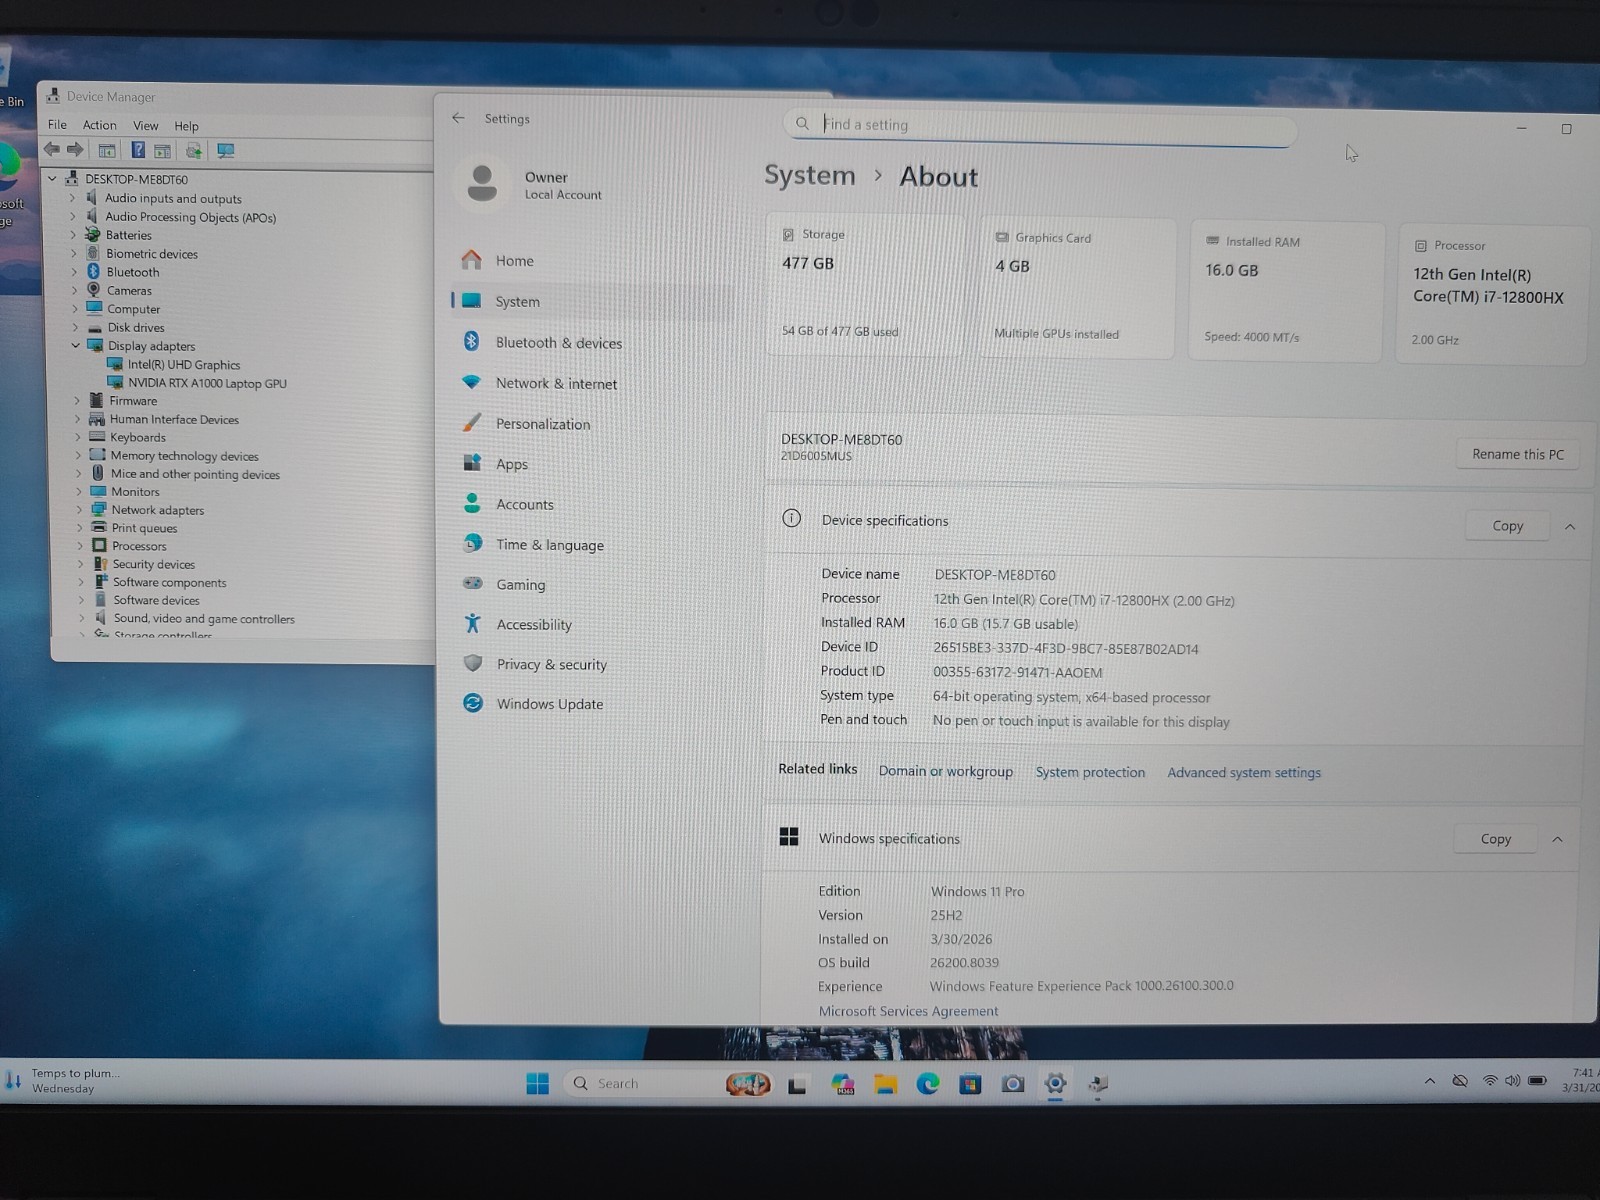
Task: Open Graphics Card 4 GB info card
Action: coord(1077,287)
